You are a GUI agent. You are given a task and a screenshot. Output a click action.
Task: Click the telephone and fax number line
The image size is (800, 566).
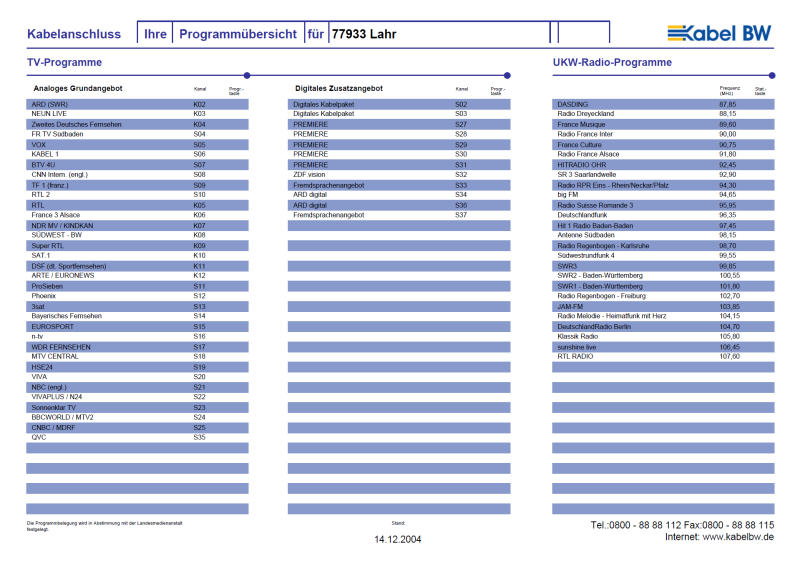pyautogui.click(x=682, y=525)
